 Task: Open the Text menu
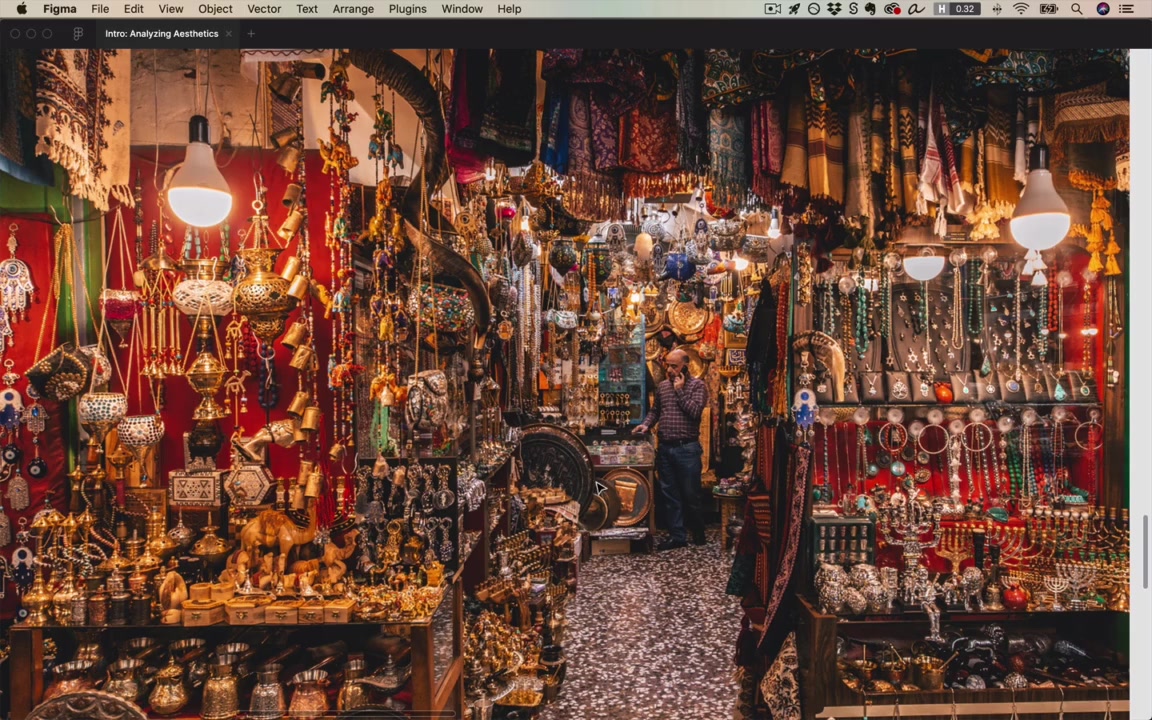(x=306, y=9)
